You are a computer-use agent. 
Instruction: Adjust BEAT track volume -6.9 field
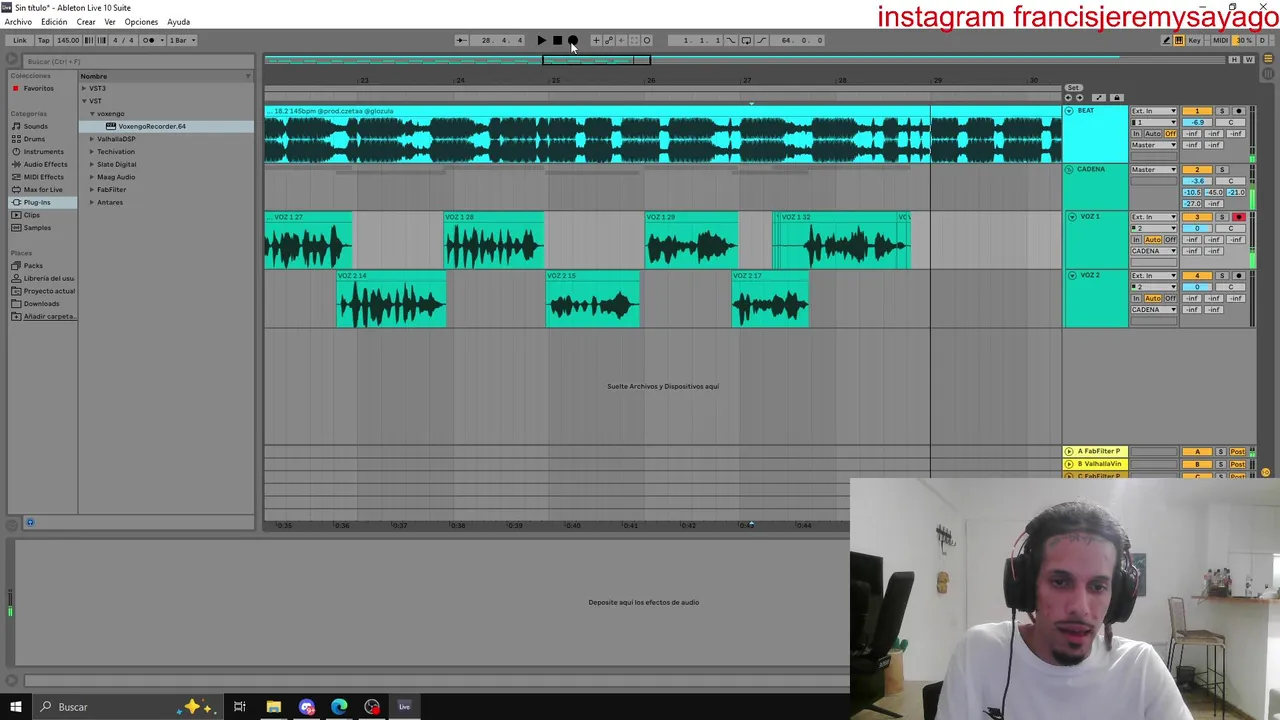click(x=1197, y=122)
